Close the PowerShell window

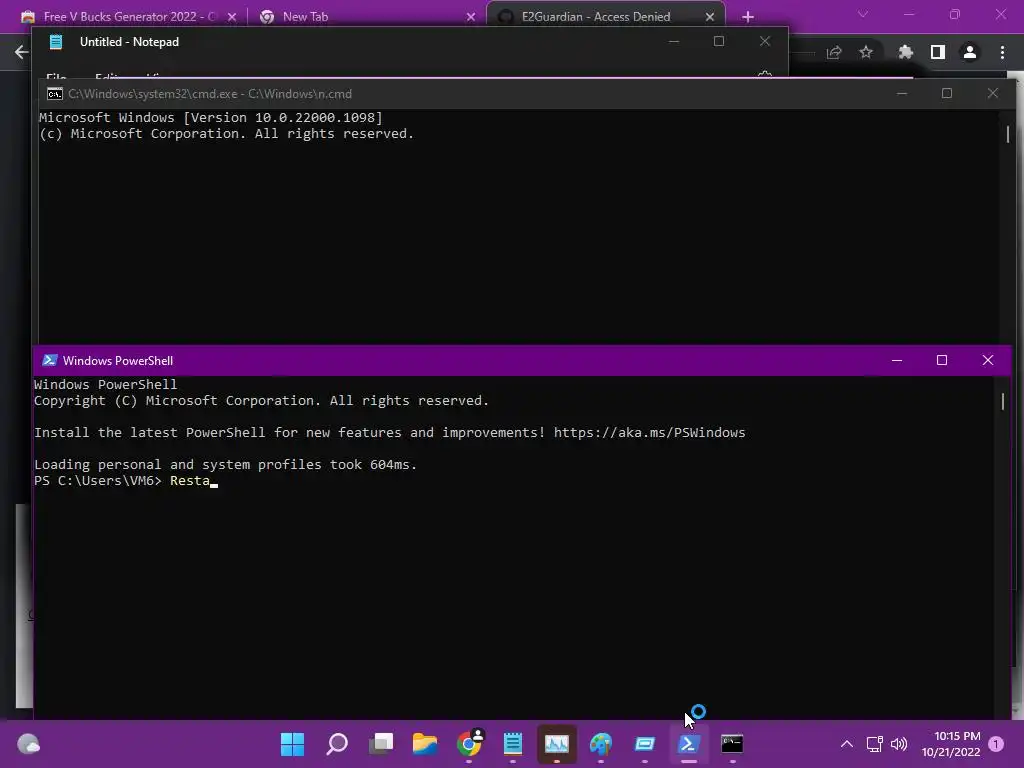pos(987,360)
